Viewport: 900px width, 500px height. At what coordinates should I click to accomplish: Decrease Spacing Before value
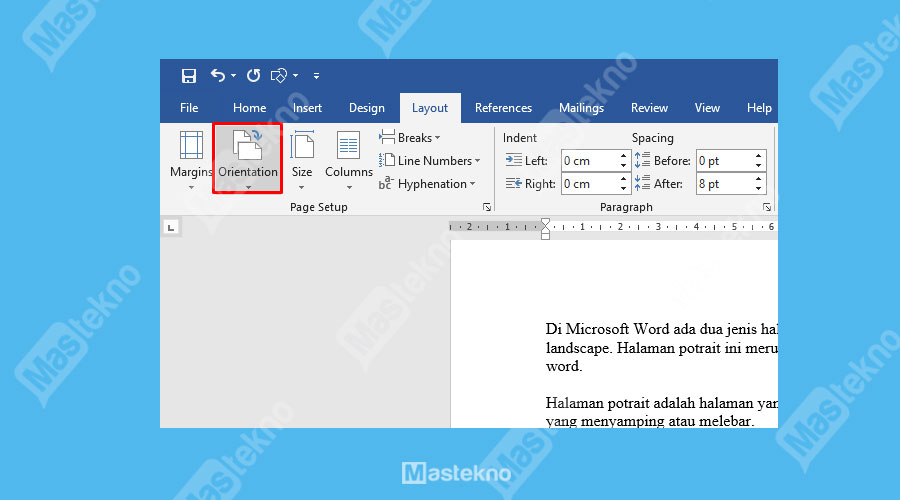[x=758, y=166]
